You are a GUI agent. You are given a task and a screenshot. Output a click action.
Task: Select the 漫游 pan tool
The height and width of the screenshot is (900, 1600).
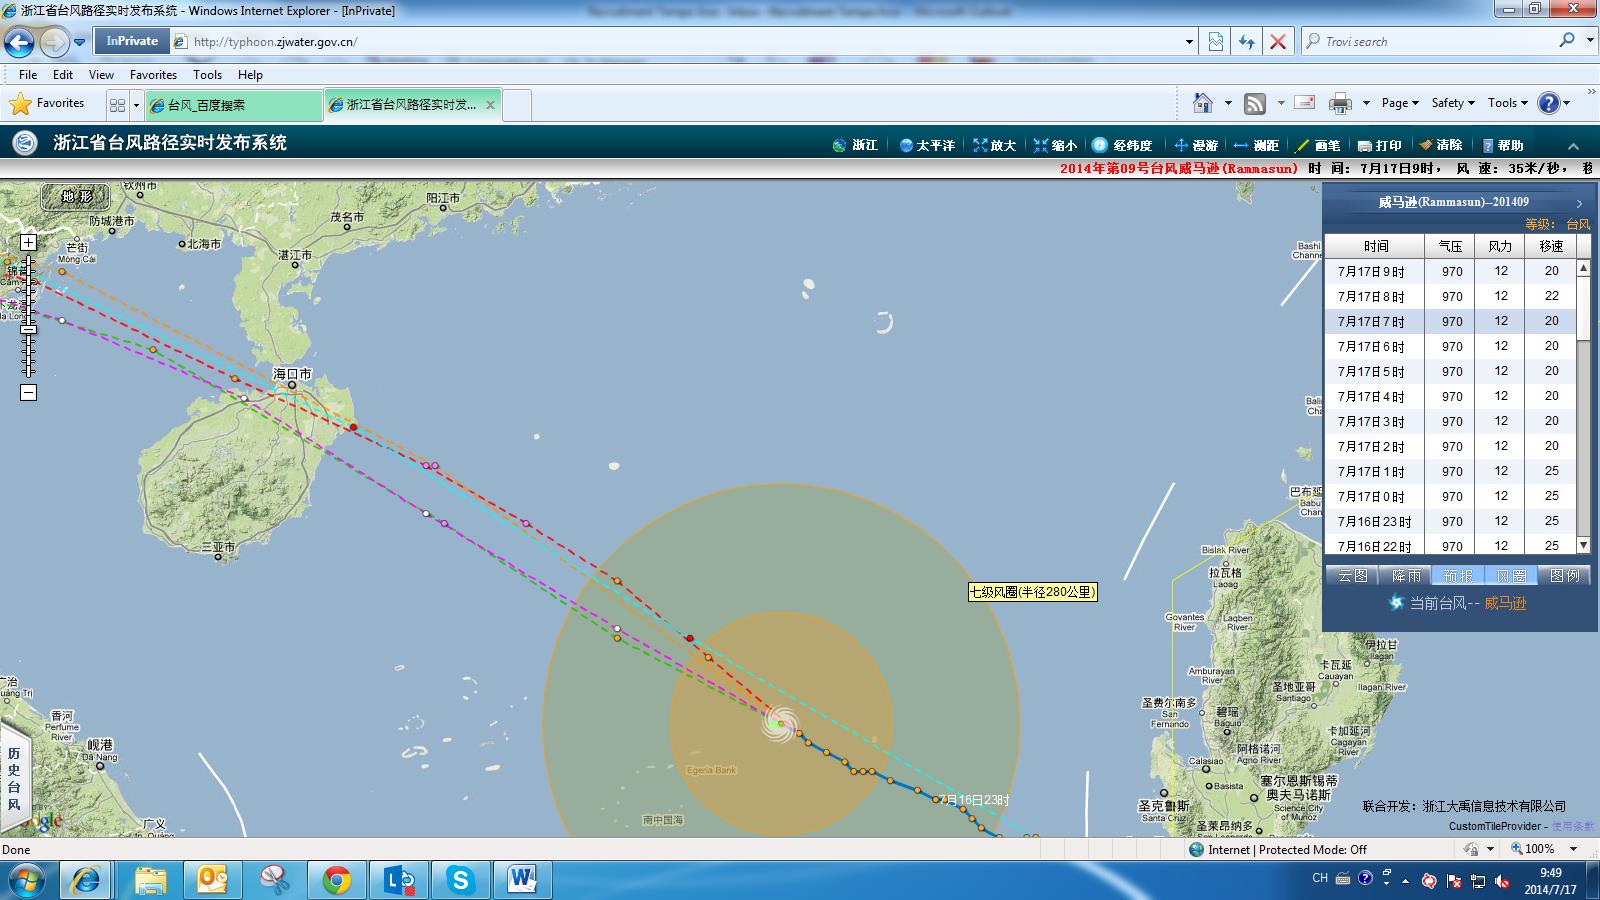click(1196, 145)
